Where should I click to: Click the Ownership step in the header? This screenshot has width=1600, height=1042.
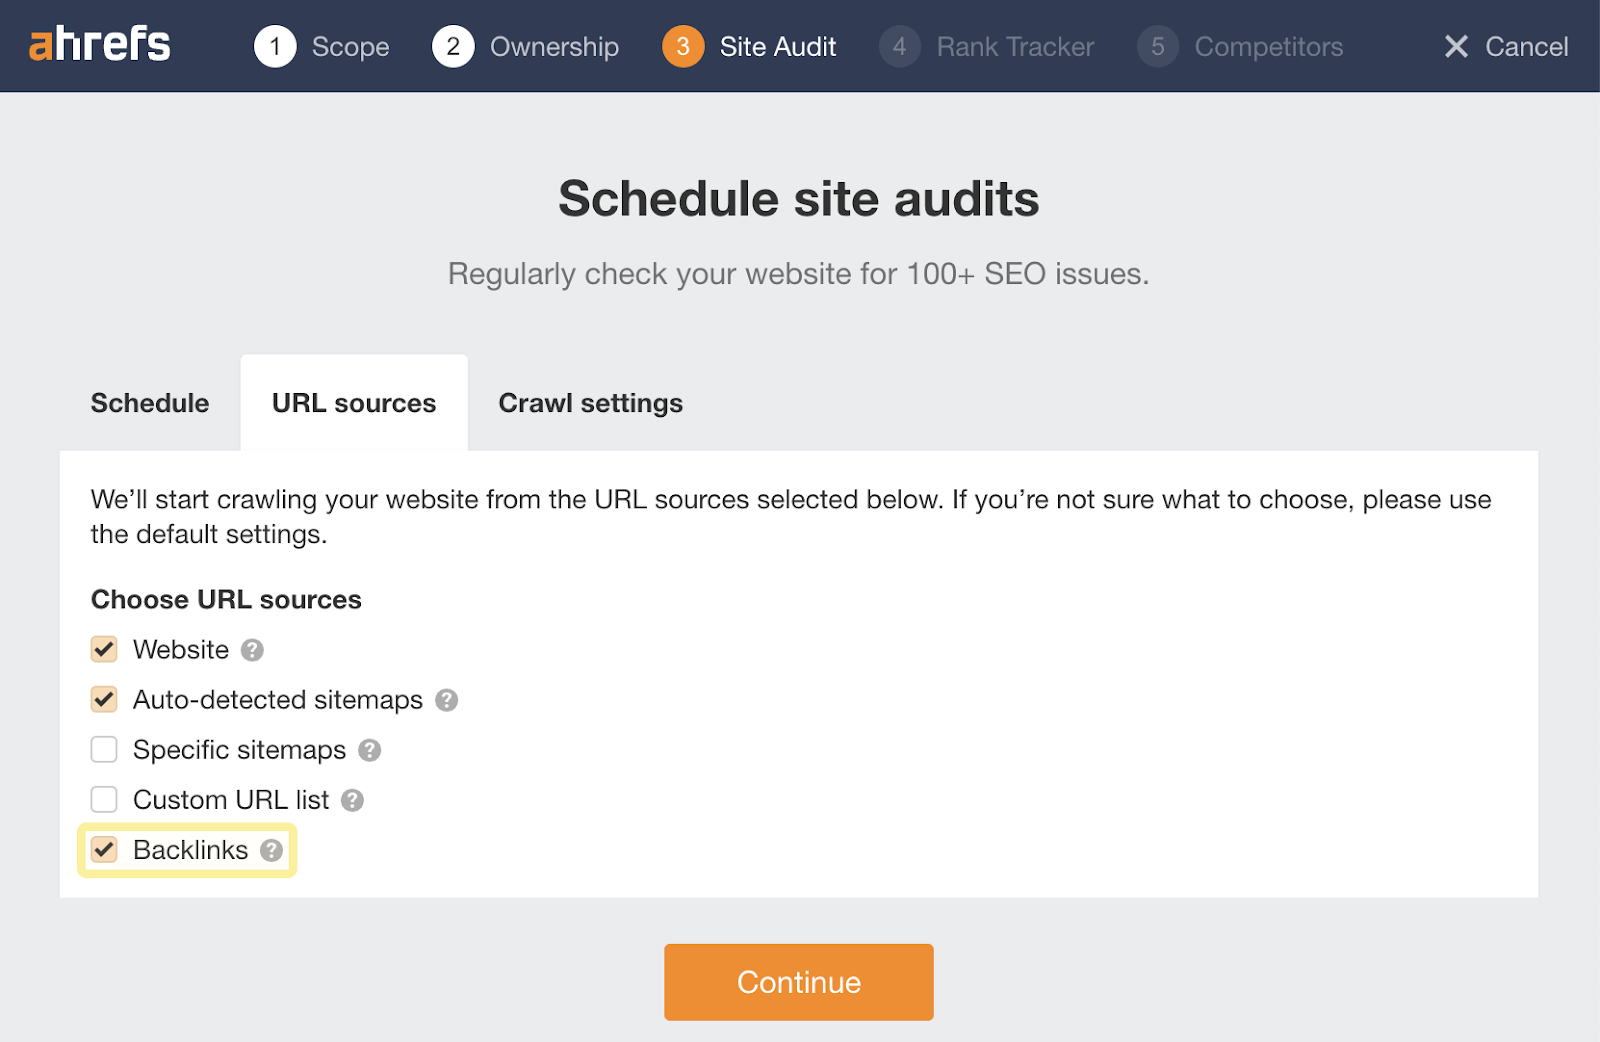553,46
